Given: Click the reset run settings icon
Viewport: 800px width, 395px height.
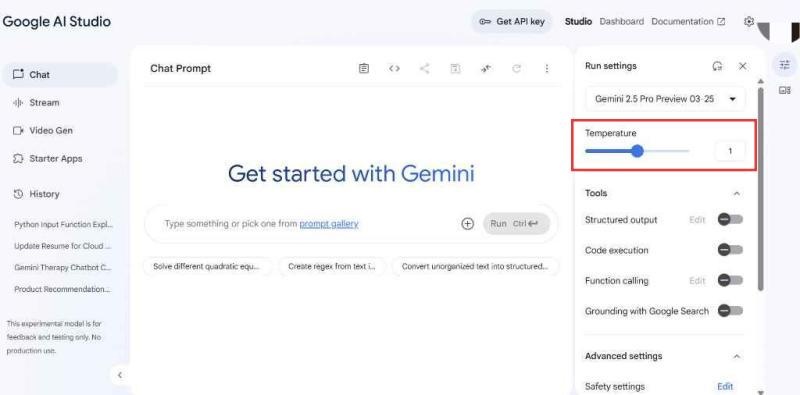Looking at the screenshot, I should [718, 66].
